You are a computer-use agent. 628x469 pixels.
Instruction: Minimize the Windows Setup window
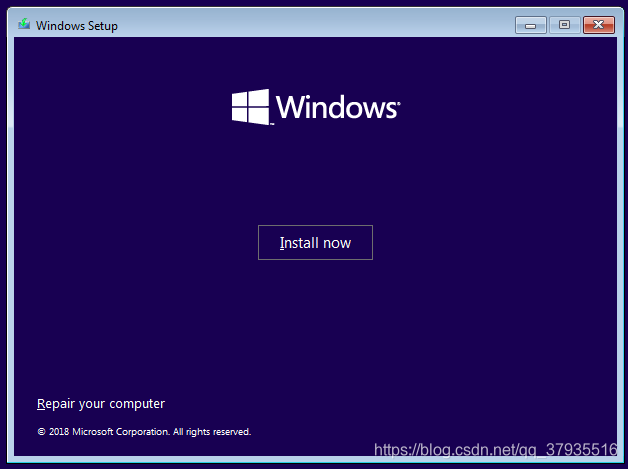(x=530, y=25)
